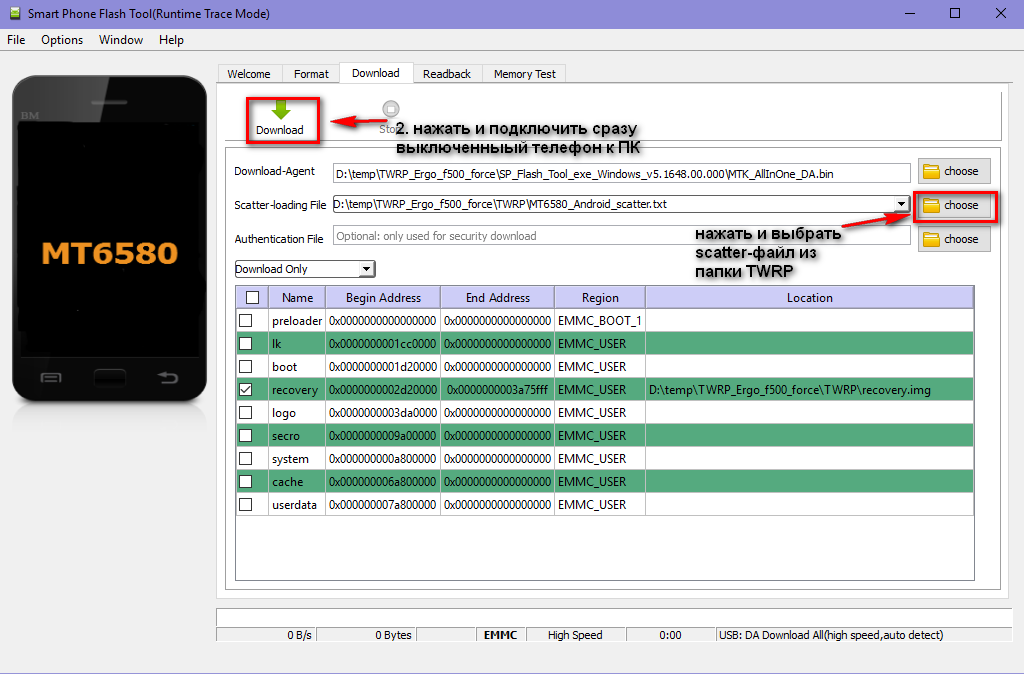The image size is (1024, 674).
Task: Click the Download-Agent choose folder icon
Action: (x=931, y=171)
